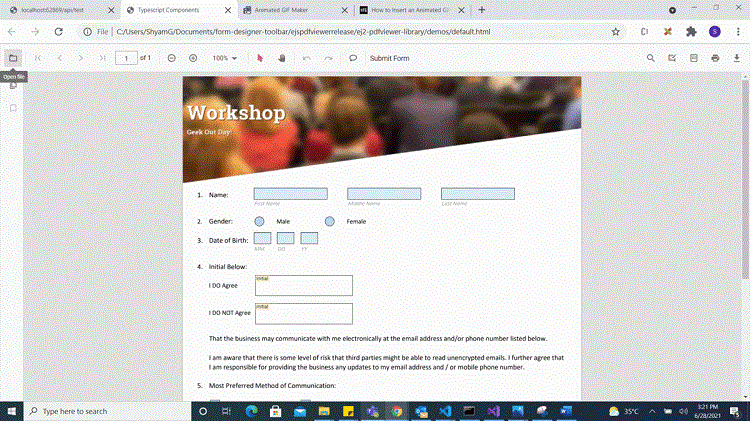The image size is (750, 421).
Task: Open the annotation edit toolbar
Action: 672,58
